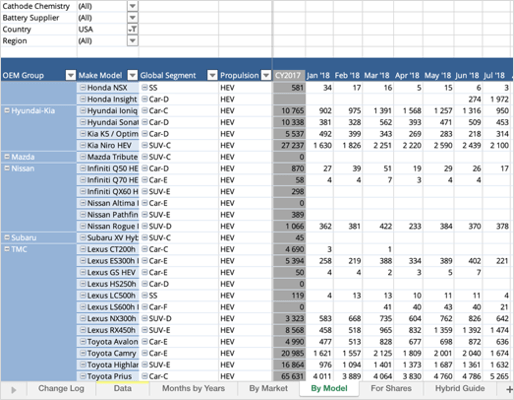Collapse the Subaru group
Image resolution: width=514 pixels, height=400 pixels.
7,237
